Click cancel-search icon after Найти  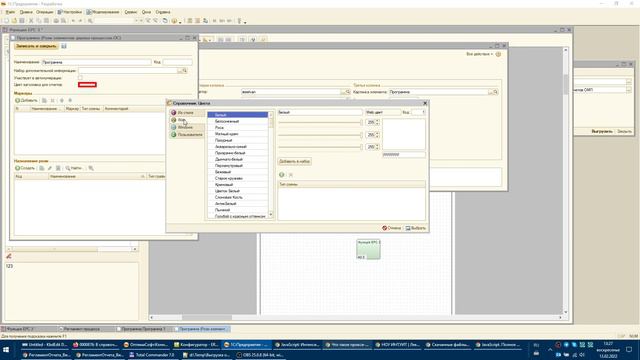coord(91,168)
